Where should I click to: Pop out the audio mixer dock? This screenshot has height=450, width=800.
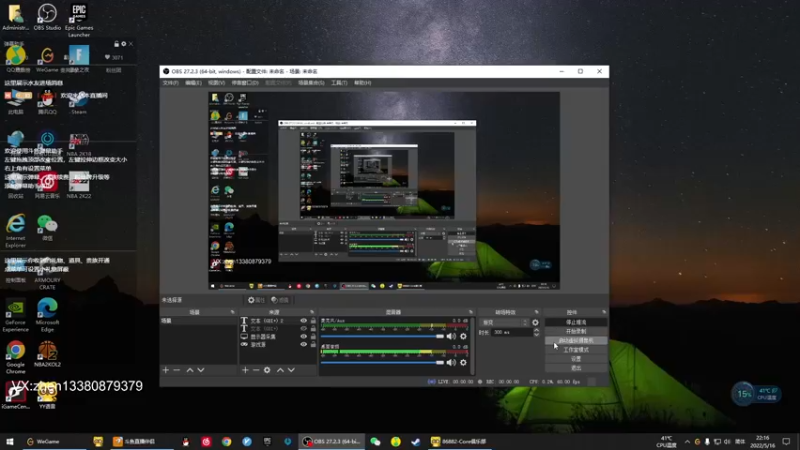tap(470, 312)
